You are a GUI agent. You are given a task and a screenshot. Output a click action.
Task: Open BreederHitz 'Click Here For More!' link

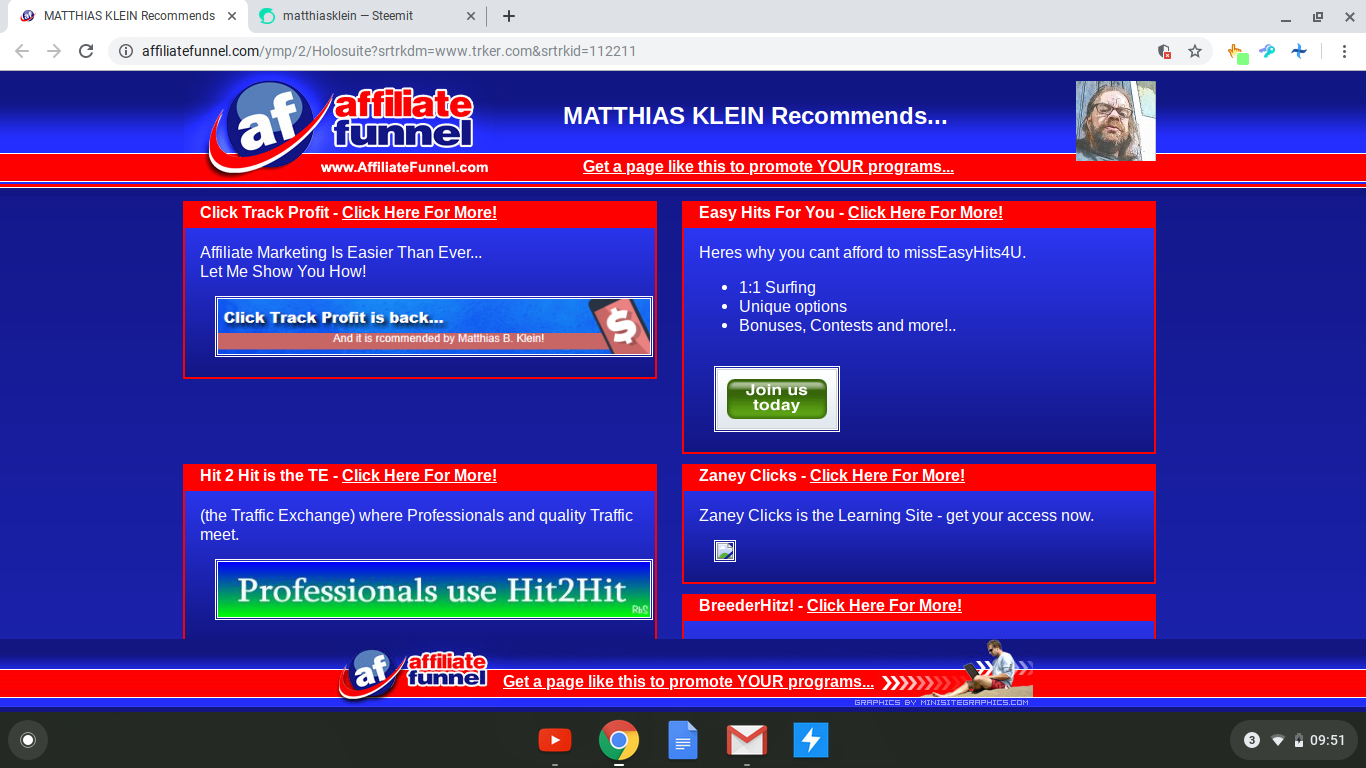[x=884, y=605]
